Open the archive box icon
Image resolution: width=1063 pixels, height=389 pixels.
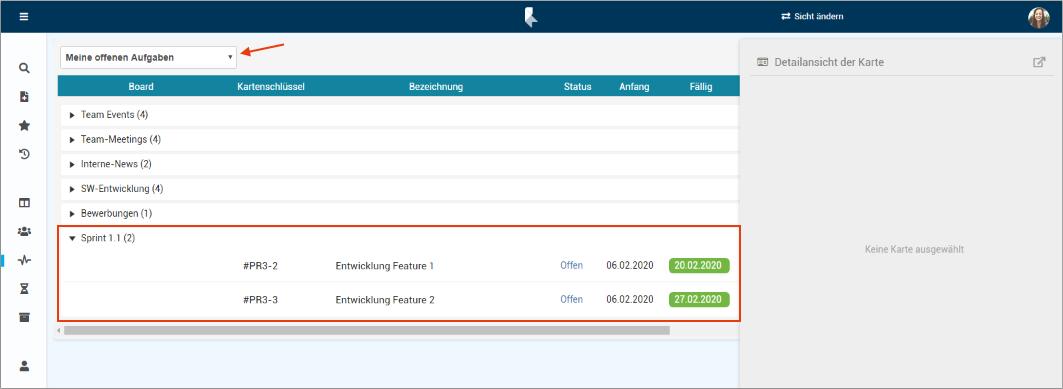point(24,317)
